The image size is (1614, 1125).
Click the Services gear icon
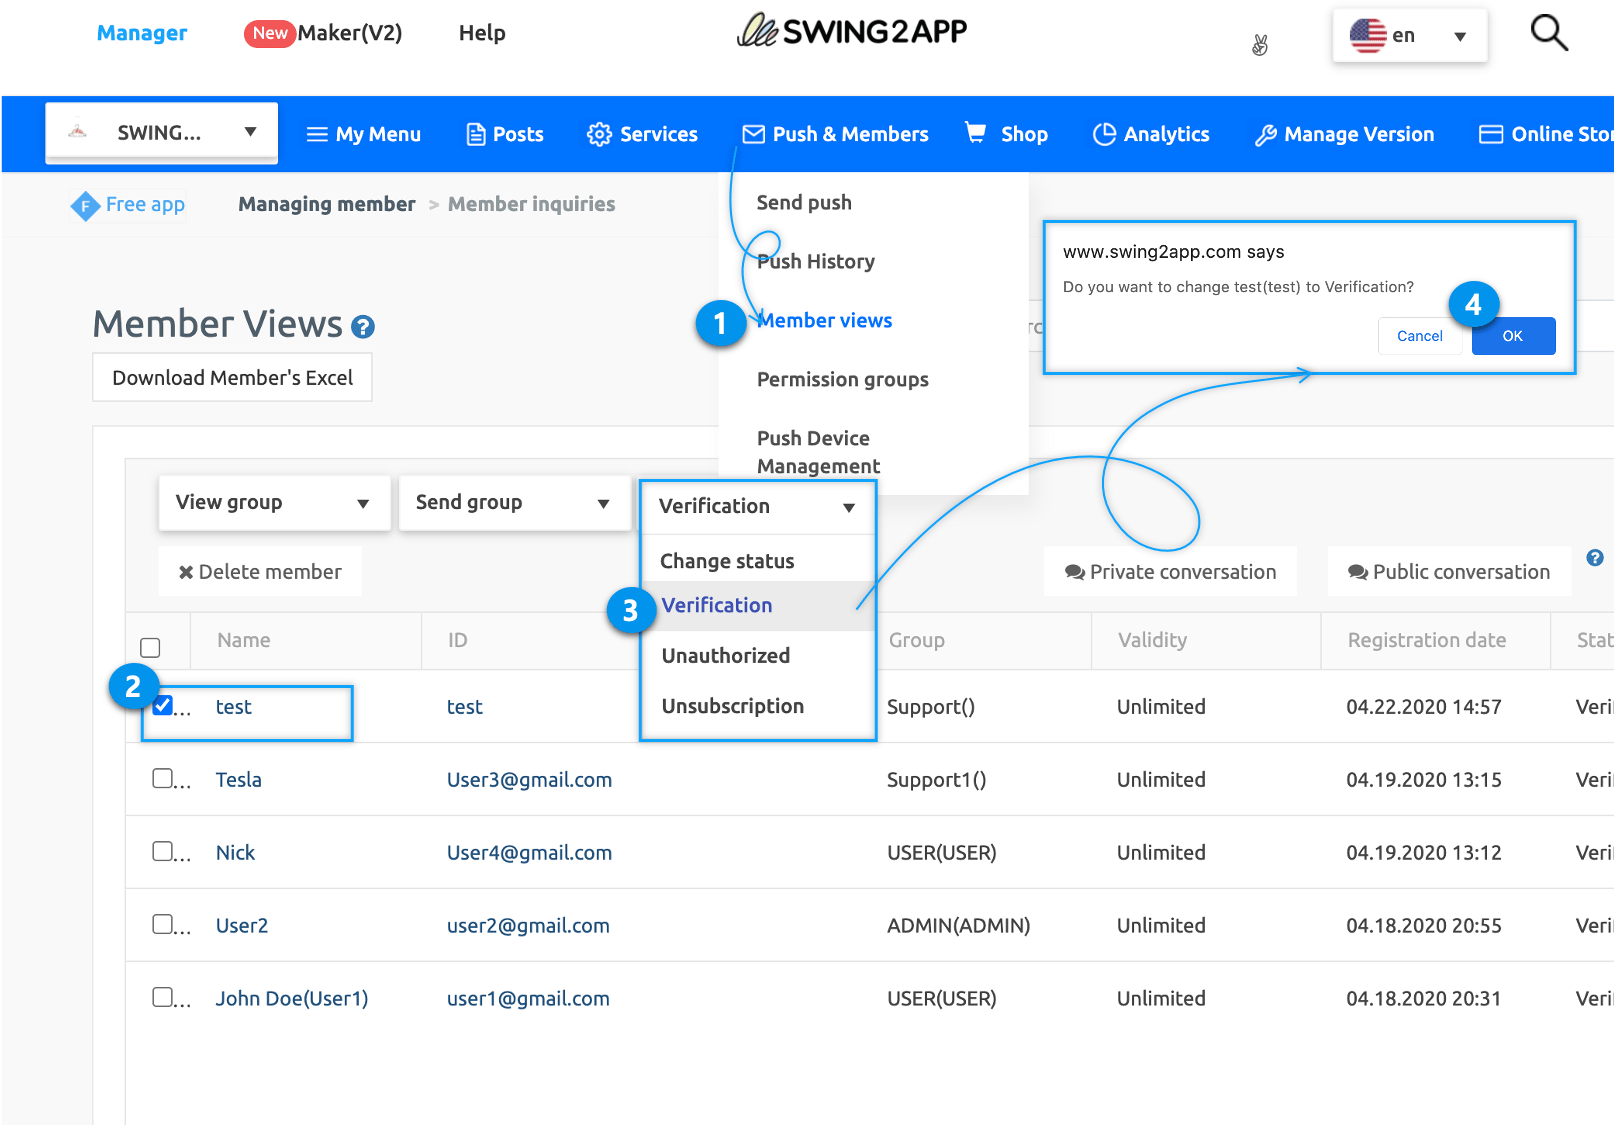pyautogui.click(x=599, y=135)
